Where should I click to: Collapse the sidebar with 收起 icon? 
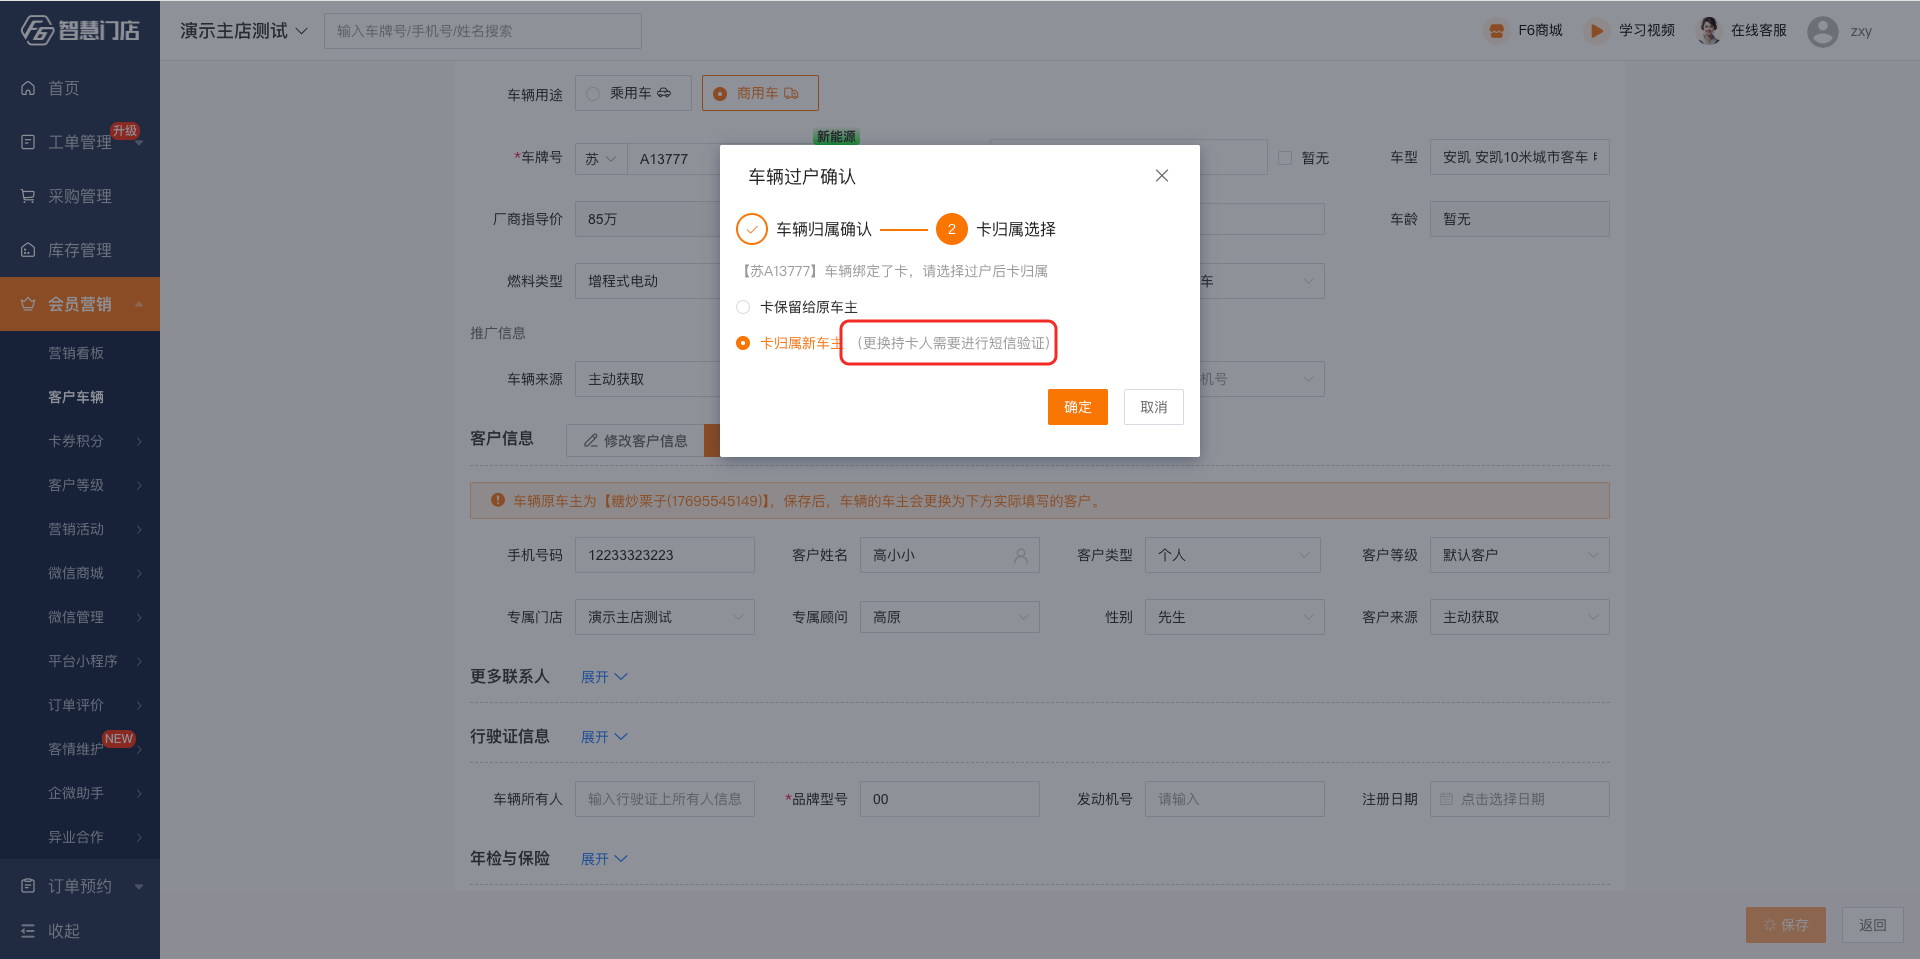28,931
